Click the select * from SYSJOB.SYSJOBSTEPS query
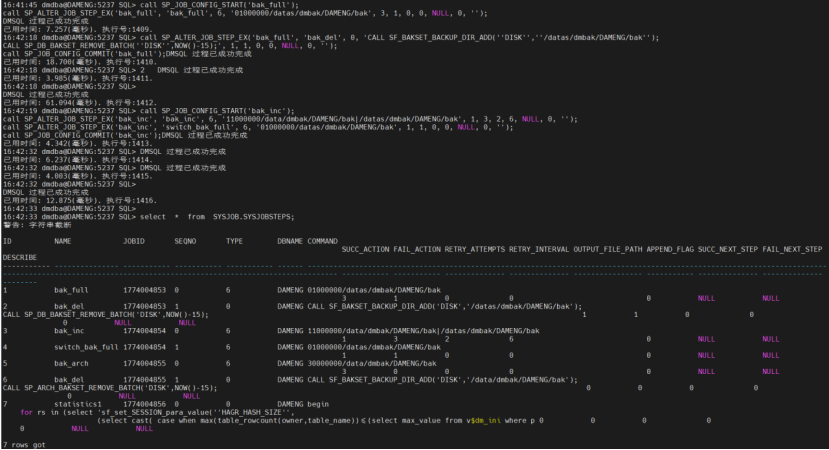829x450 pixels. coord(217,217)
